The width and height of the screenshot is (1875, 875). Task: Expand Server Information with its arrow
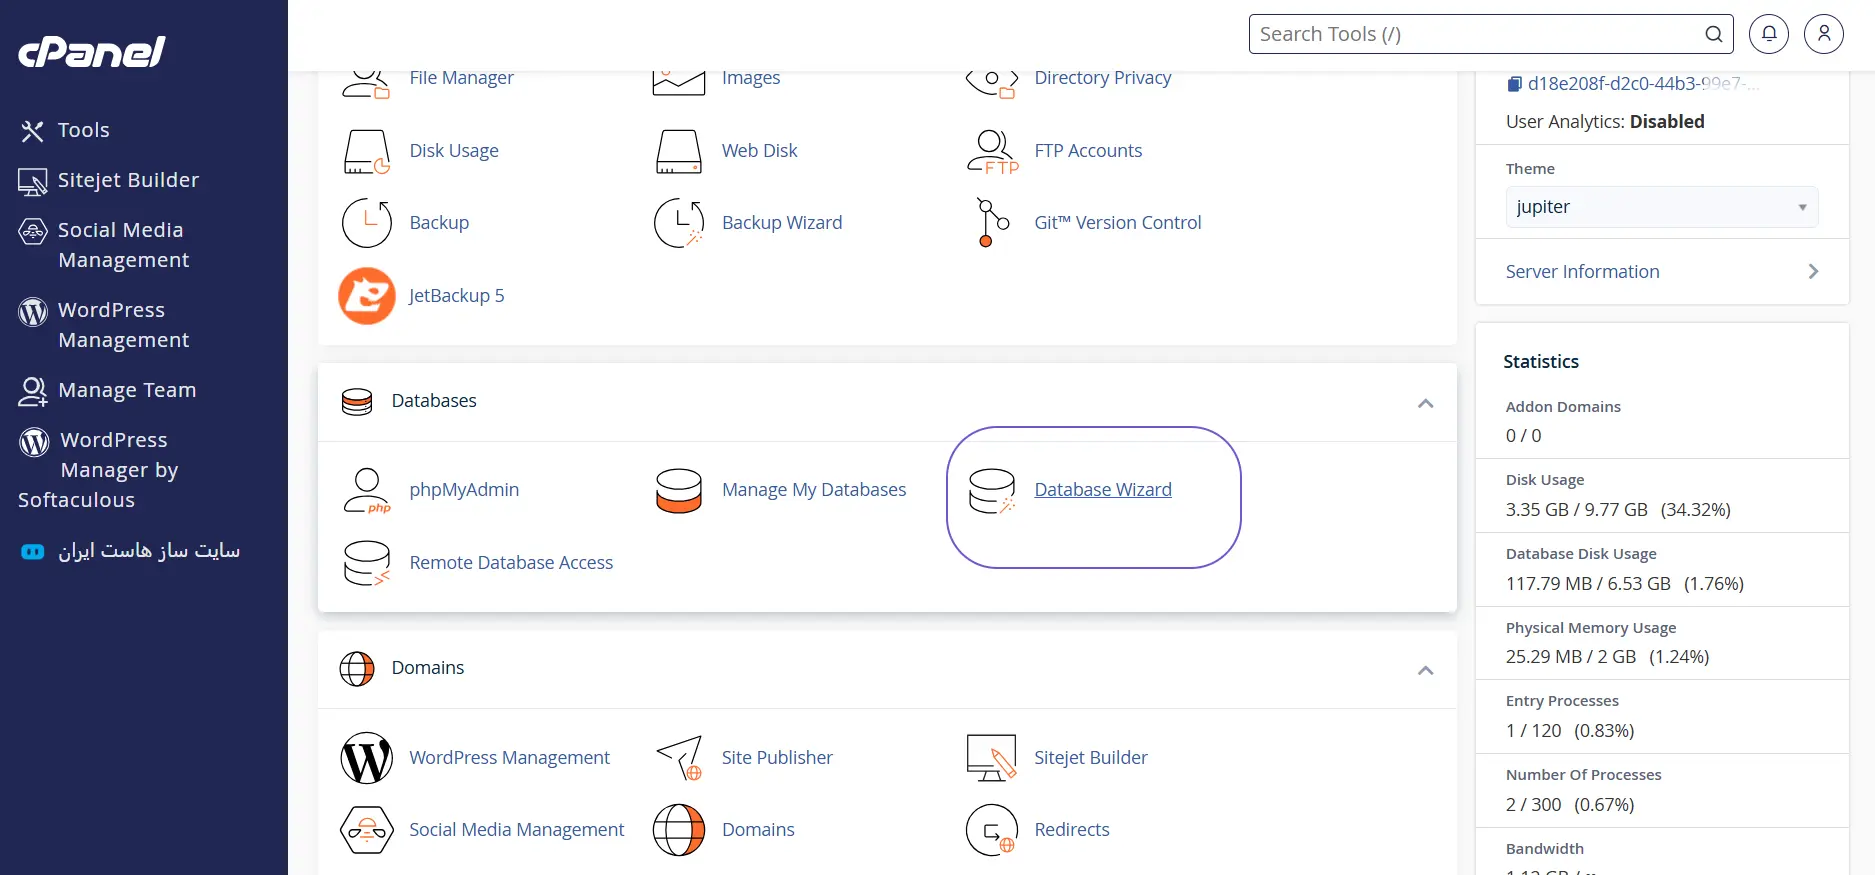(1814, 272)
